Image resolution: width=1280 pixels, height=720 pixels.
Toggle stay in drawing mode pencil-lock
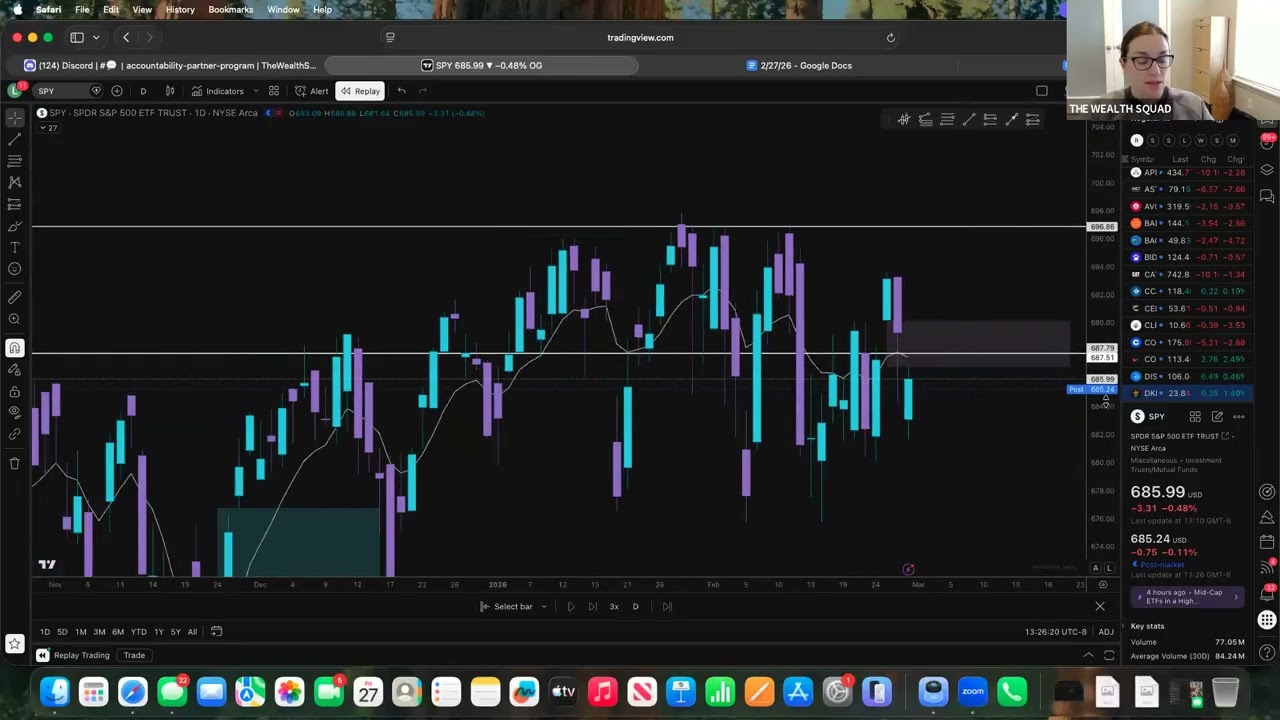(x=15, y=370)
